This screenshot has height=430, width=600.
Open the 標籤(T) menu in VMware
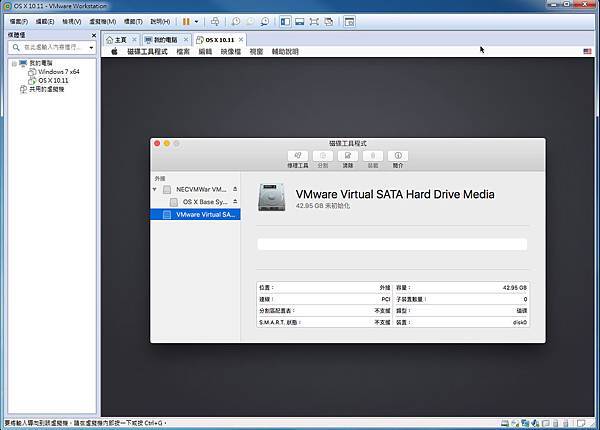pos(133,22)
